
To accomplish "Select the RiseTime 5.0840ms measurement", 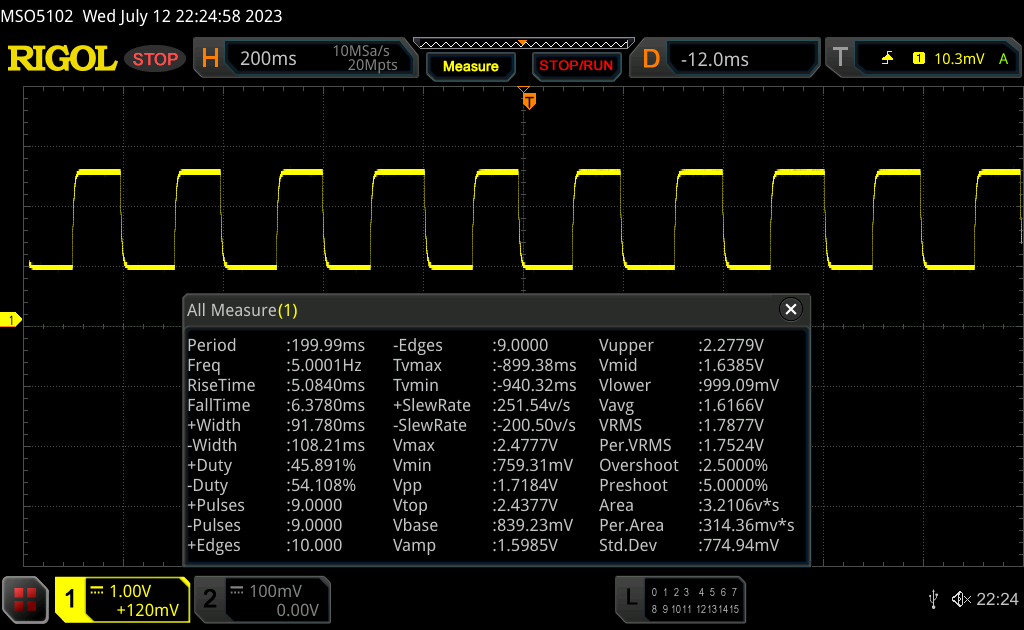I will [276, 385].
